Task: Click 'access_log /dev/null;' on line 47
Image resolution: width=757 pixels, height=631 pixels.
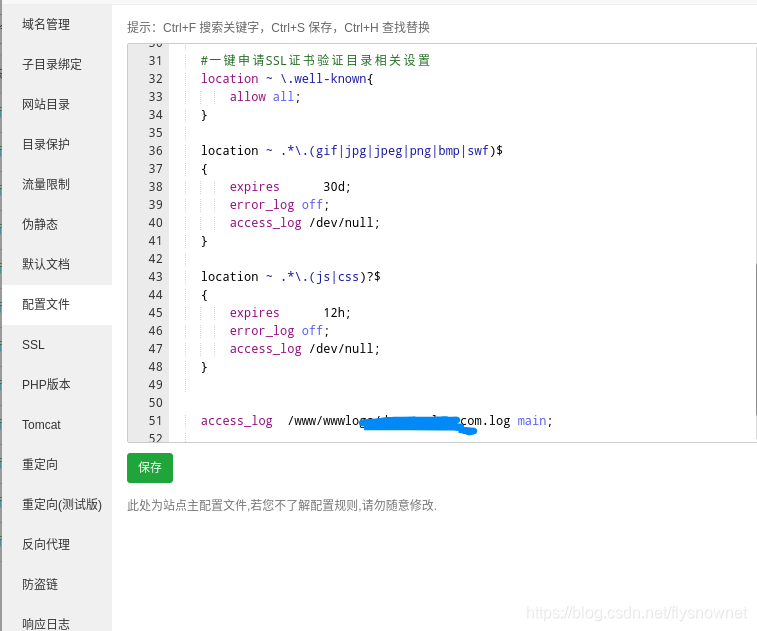Action: click(305, 349)
